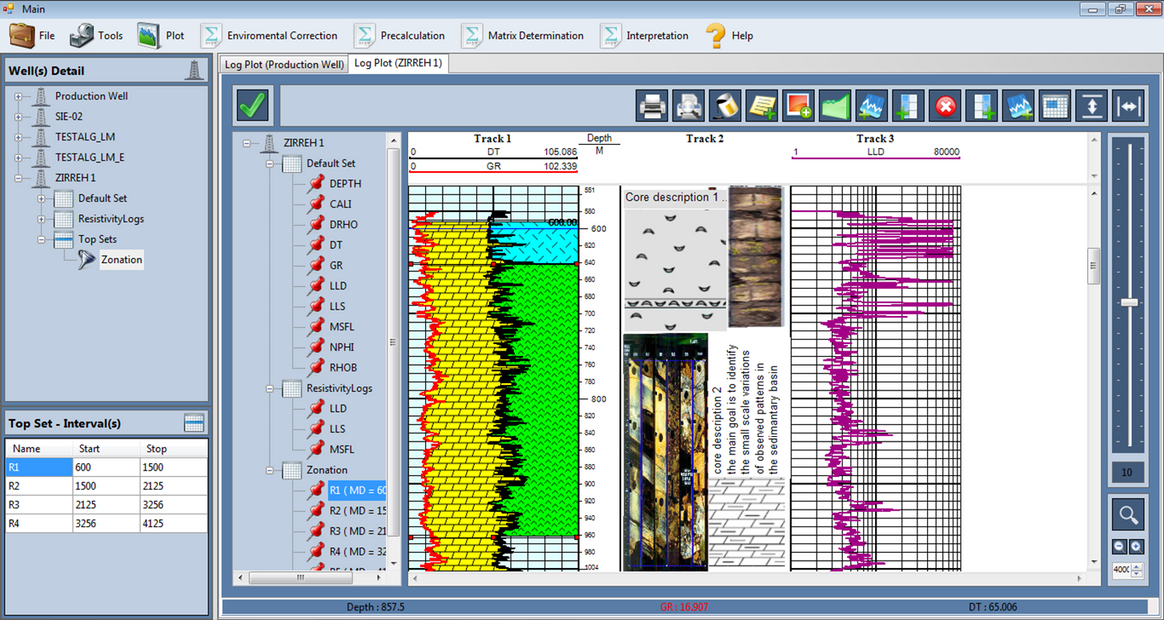The image size is (1164, 620).
Task: Expand the TESTALG_LM well node
Action: 18,137
